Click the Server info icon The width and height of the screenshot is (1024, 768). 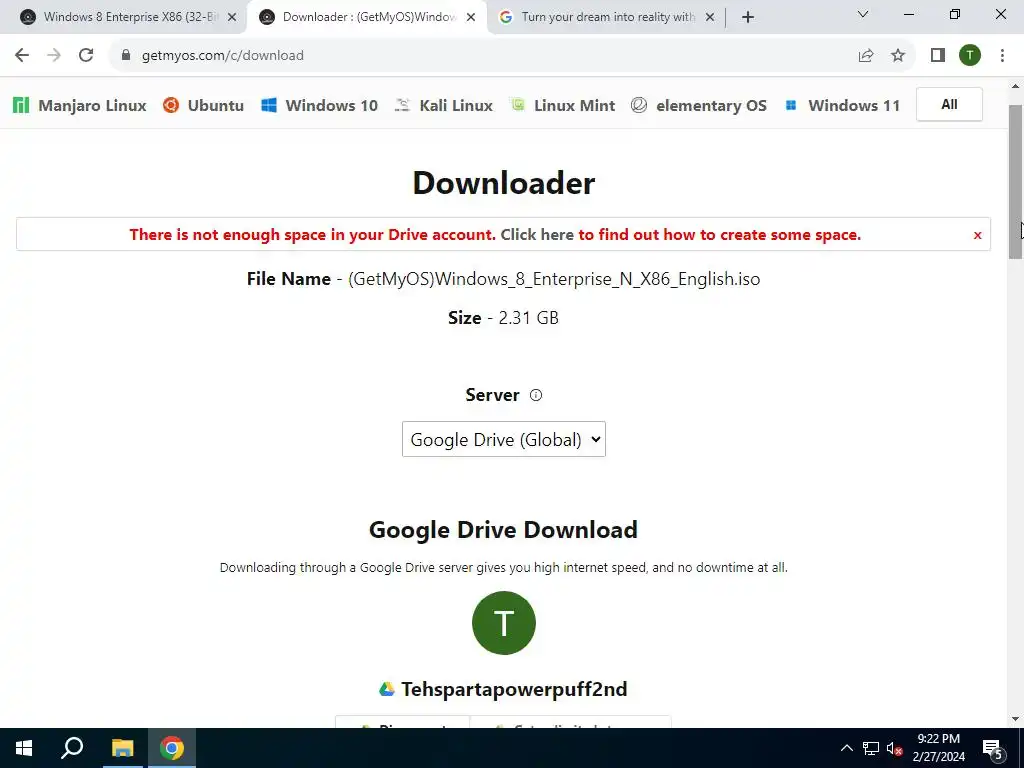[536, 395]
